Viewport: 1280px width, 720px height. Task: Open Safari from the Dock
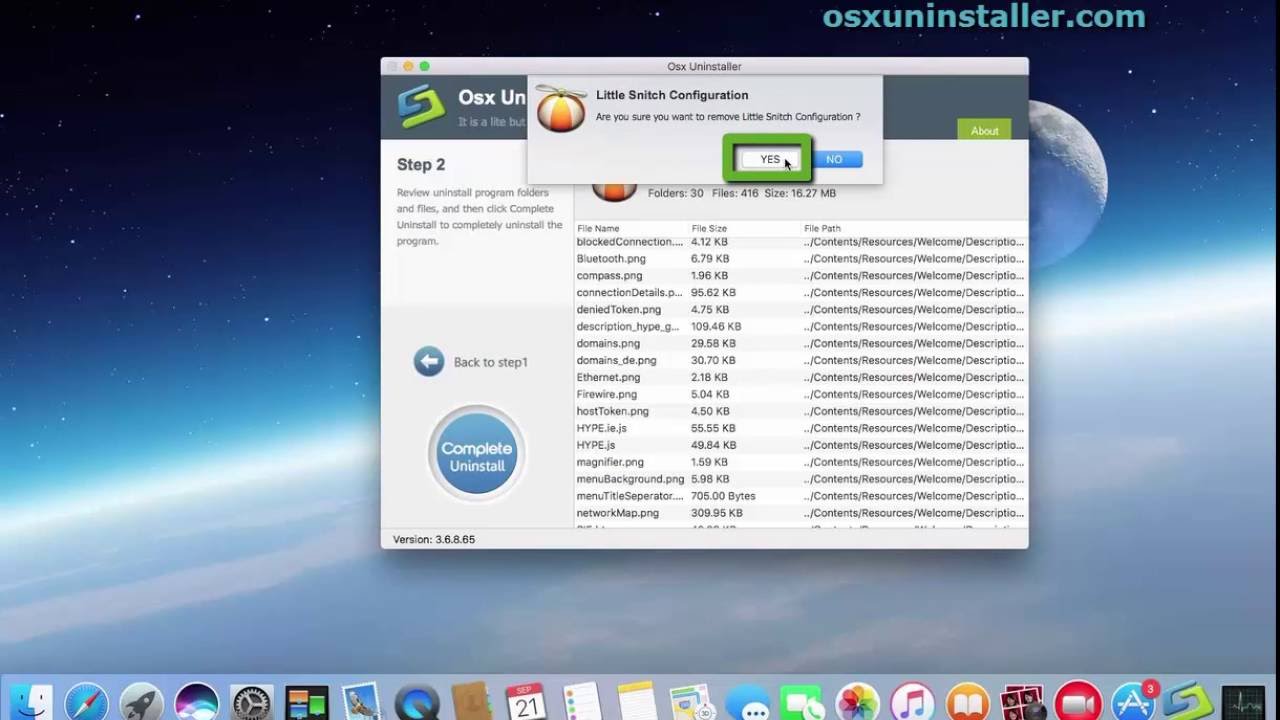tap(87, 702)
